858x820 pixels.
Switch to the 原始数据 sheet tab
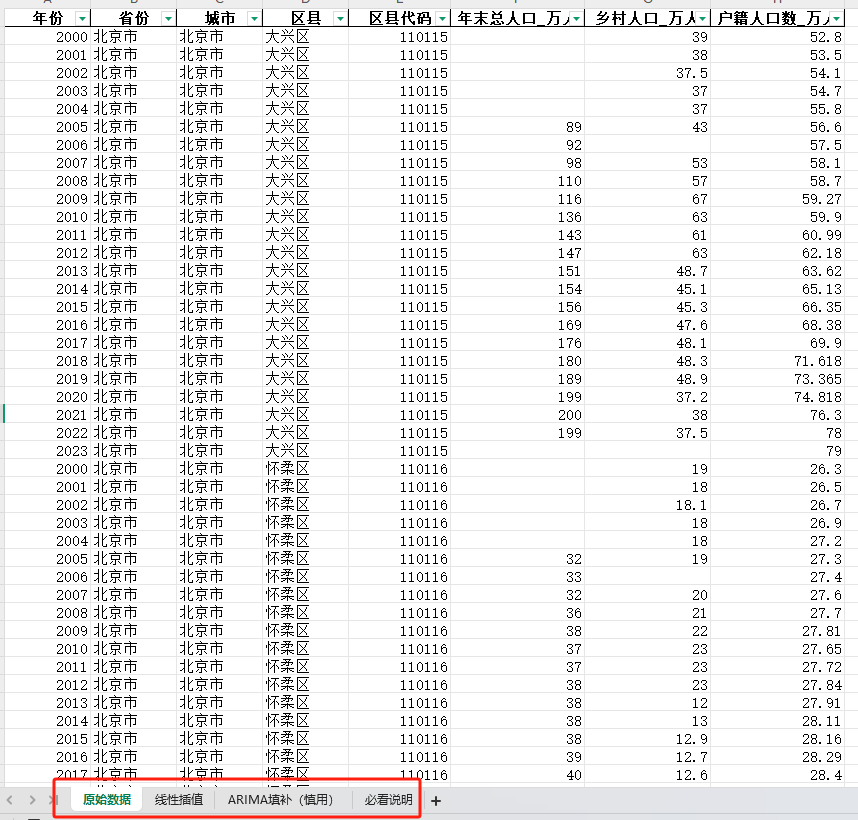tap(107, 800)
